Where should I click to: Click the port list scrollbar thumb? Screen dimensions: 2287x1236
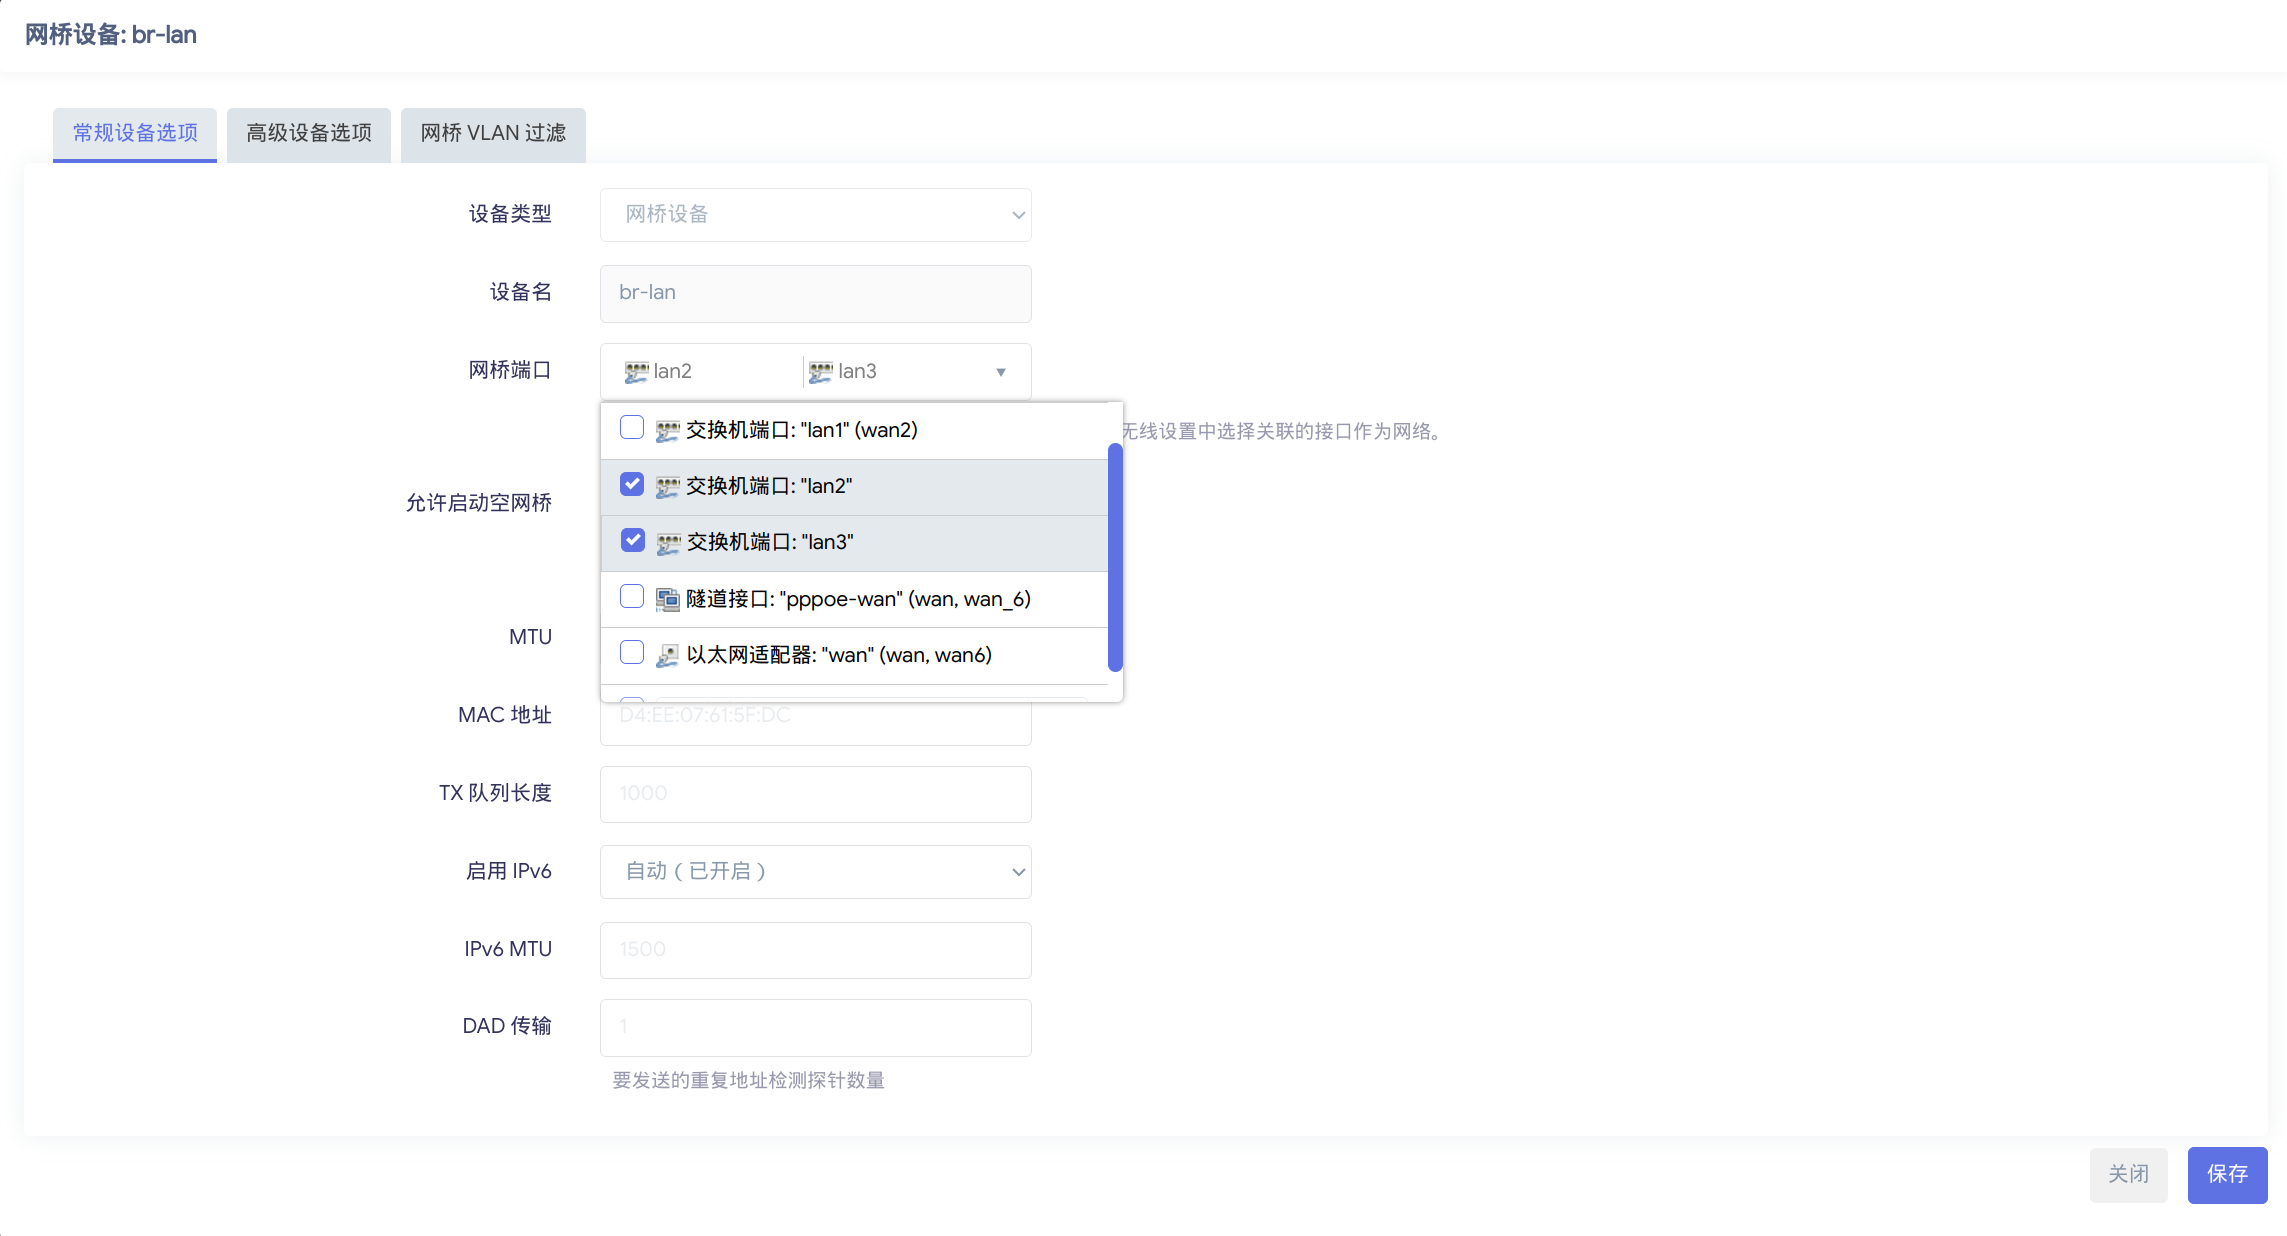click(x=1115, y=557)
